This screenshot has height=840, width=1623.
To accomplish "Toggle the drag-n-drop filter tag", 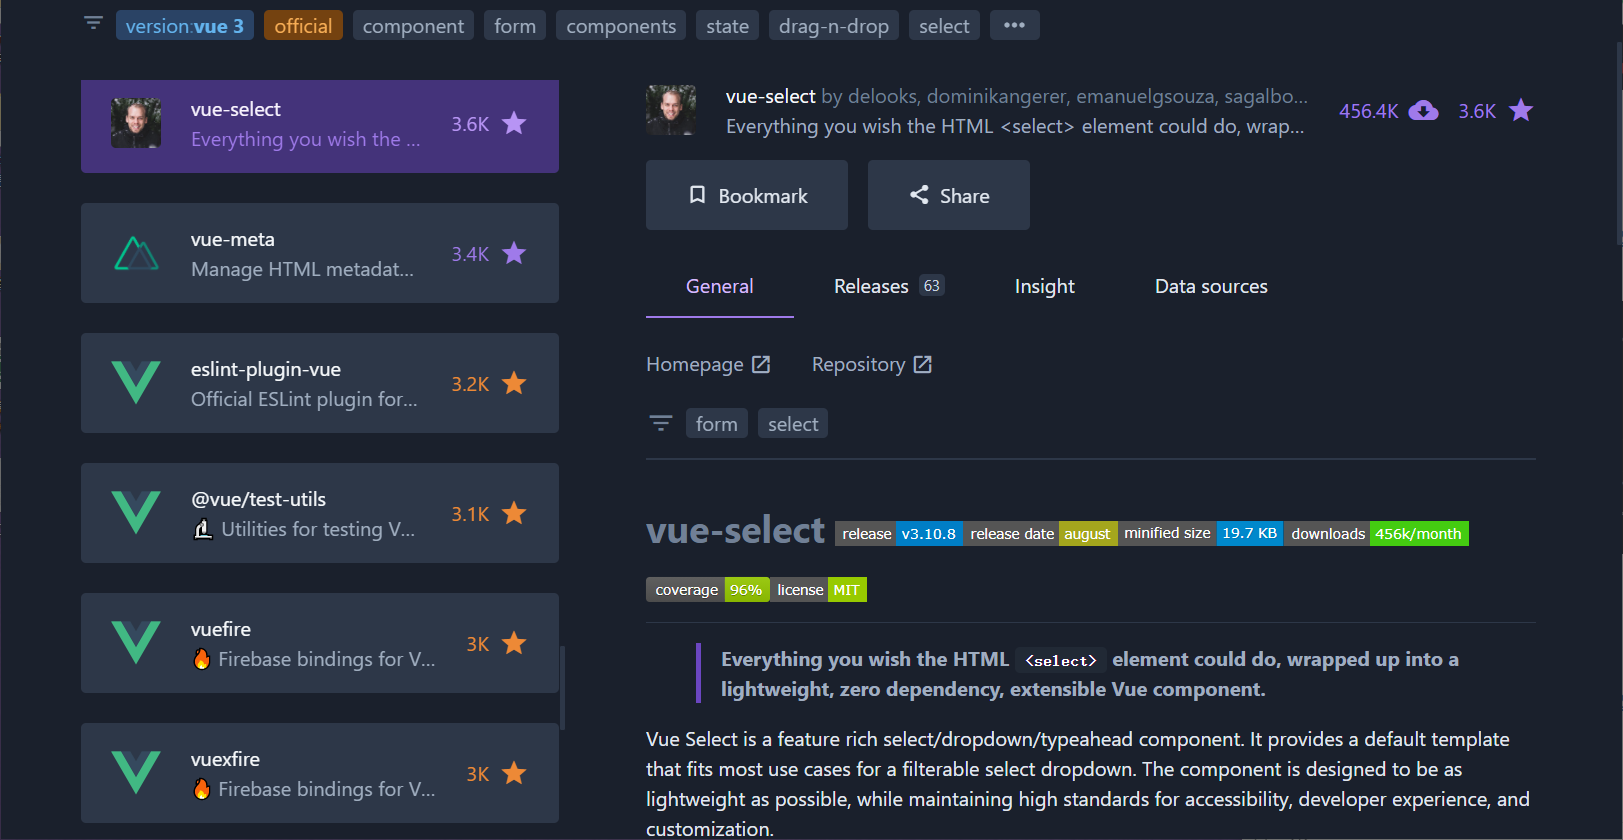I will [x=833, y=26].
